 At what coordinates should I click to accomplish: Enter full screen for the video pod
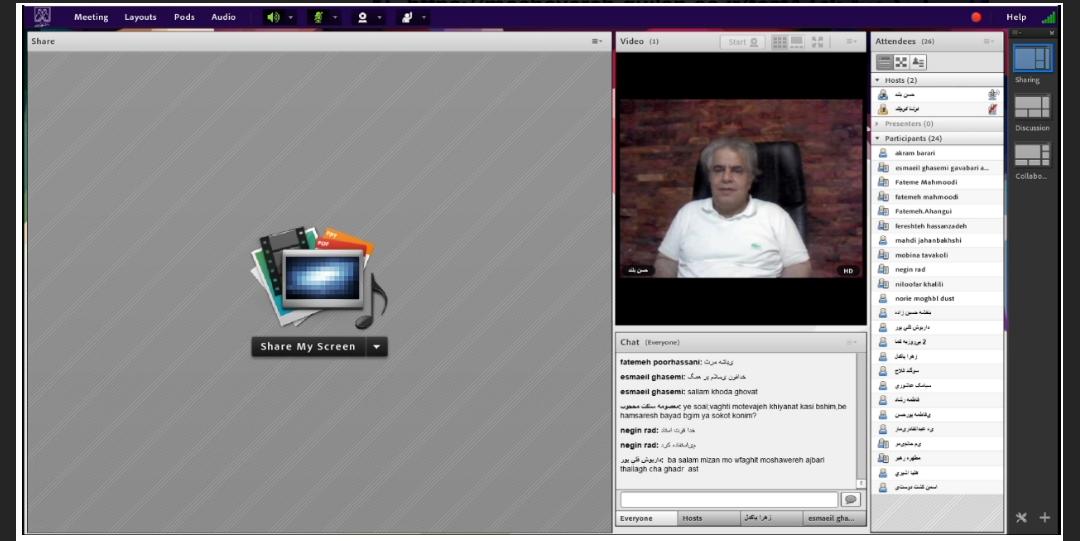click(x=817, y=42)
